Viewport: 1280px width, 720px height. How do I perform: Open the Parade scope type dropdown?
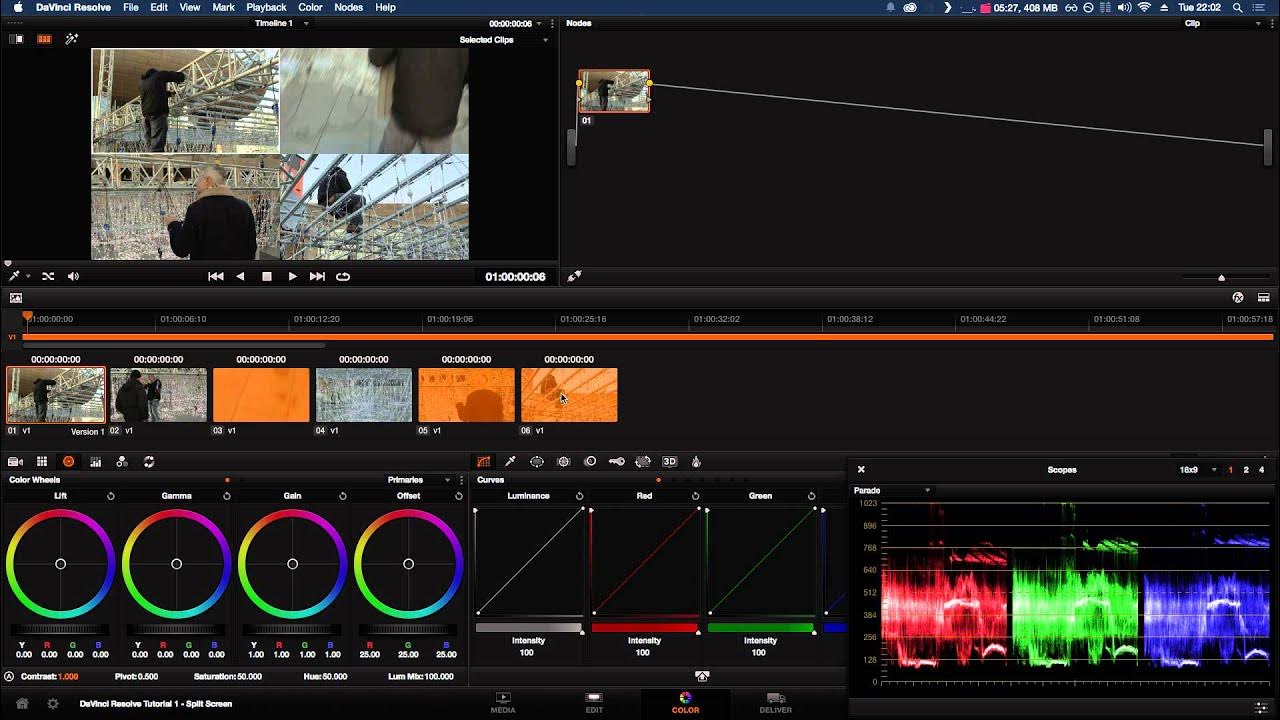(892, 490)
